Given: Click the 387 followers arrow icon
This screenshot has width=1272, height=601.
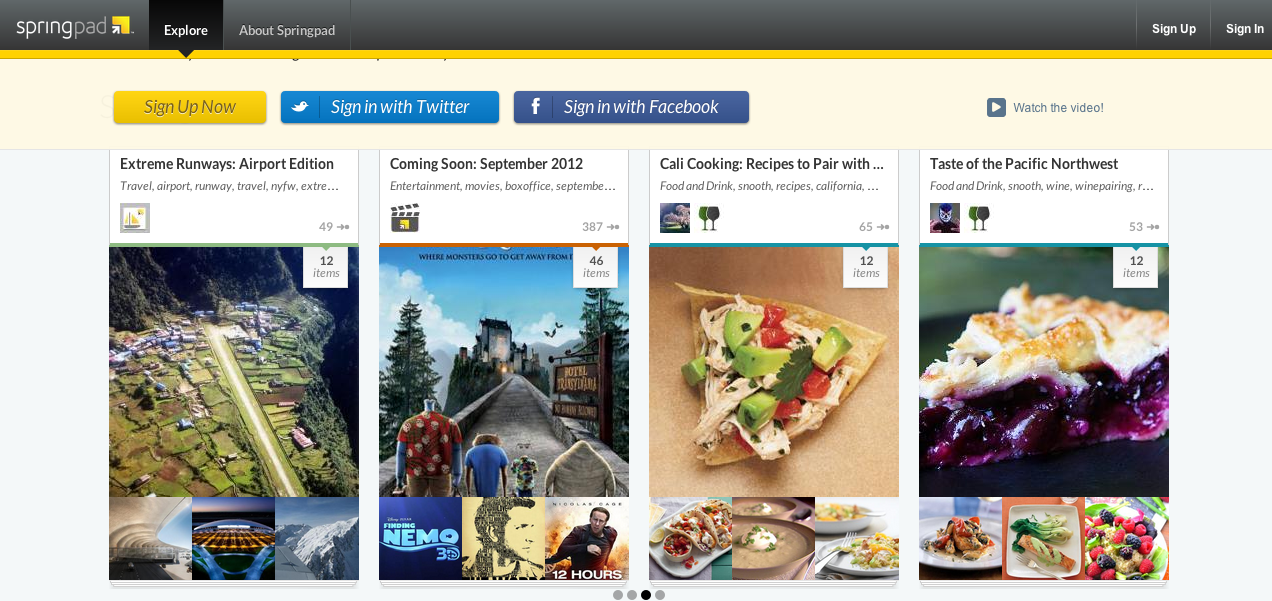Looking at the screenshot, I should [613, 227].
